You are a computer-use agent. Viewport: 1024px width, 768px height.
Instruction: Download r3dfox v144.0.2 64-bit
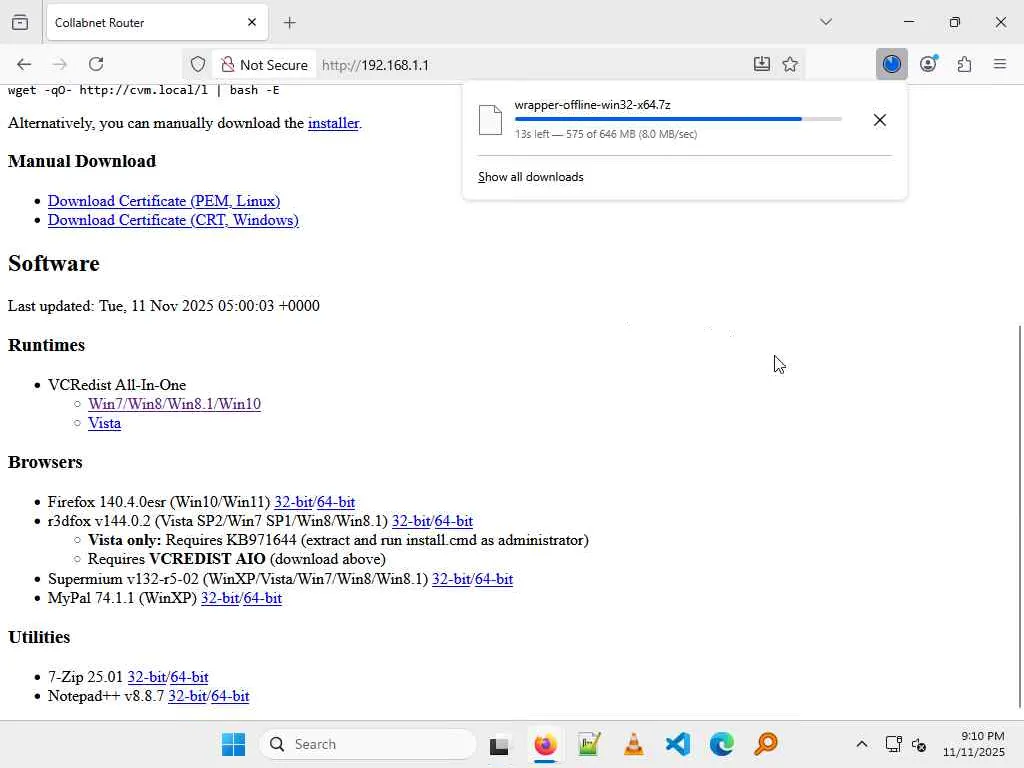(453, 521)
